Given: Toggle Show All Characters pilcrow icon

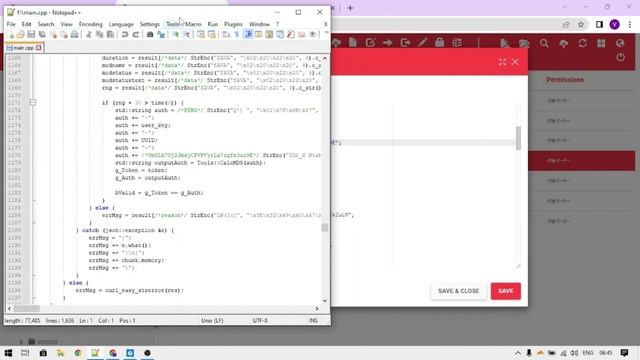Looking at the screenshot, I should 237,35.
